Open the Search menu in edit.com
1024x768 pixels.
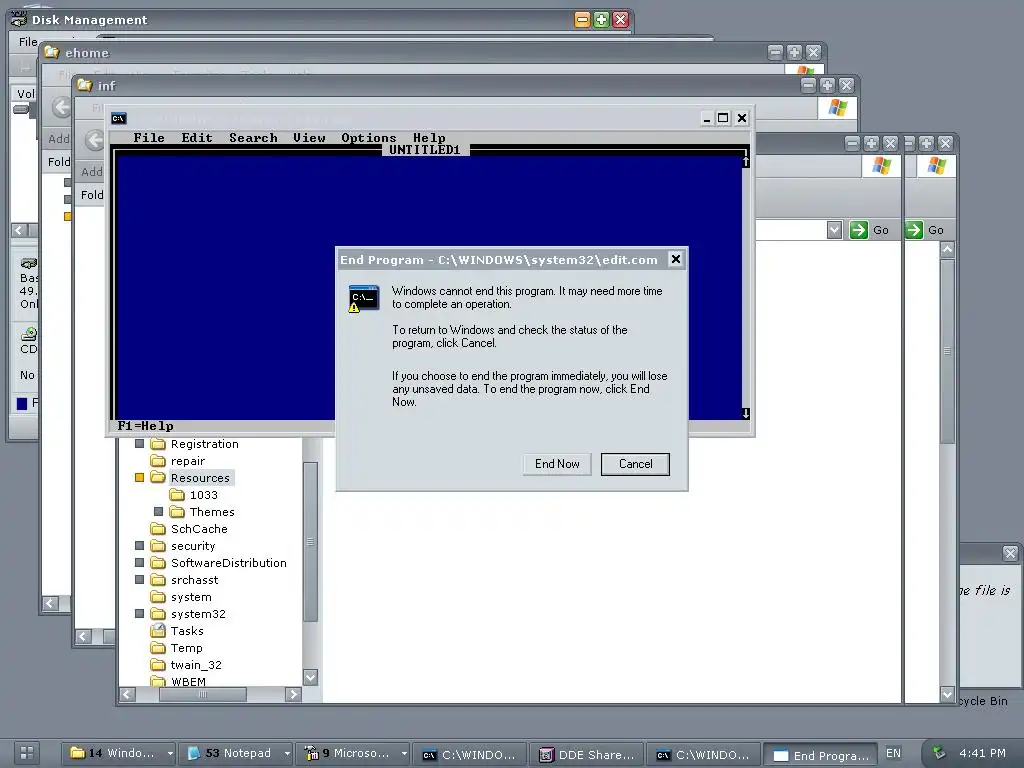[253, 138]
